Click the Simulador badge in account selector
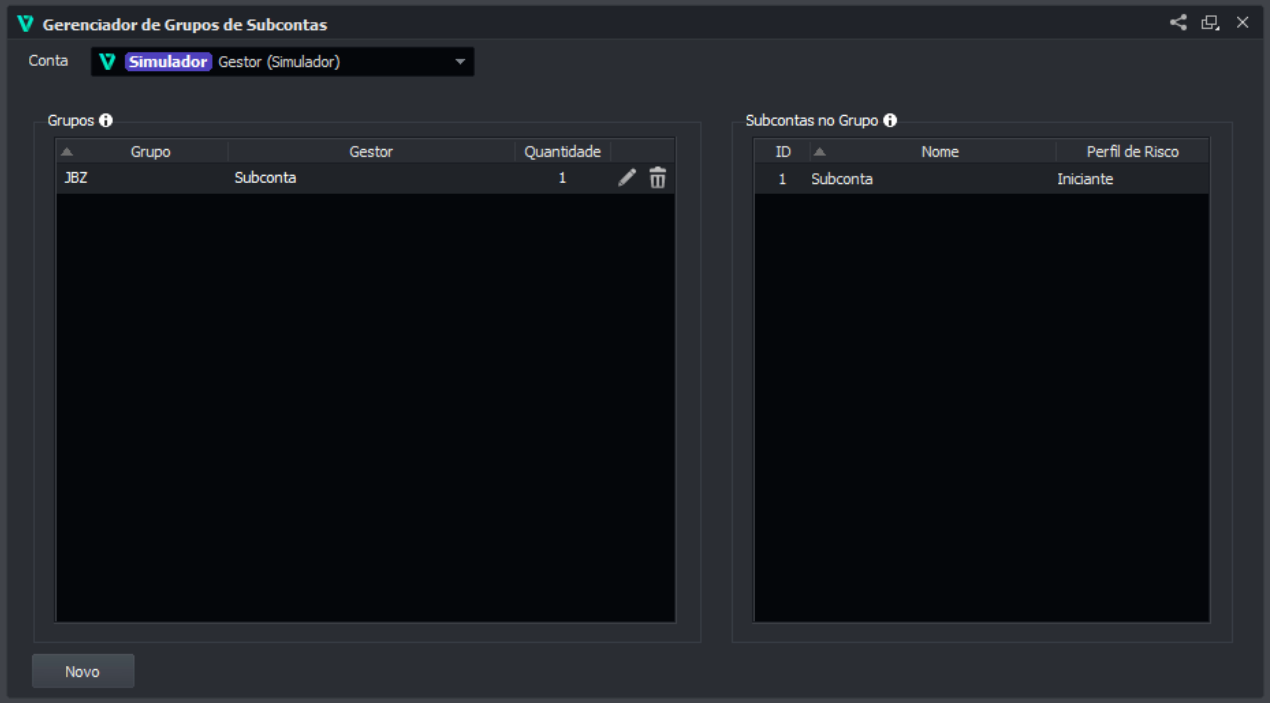Viewport: 1270px width, 703px height. [168, 62]
